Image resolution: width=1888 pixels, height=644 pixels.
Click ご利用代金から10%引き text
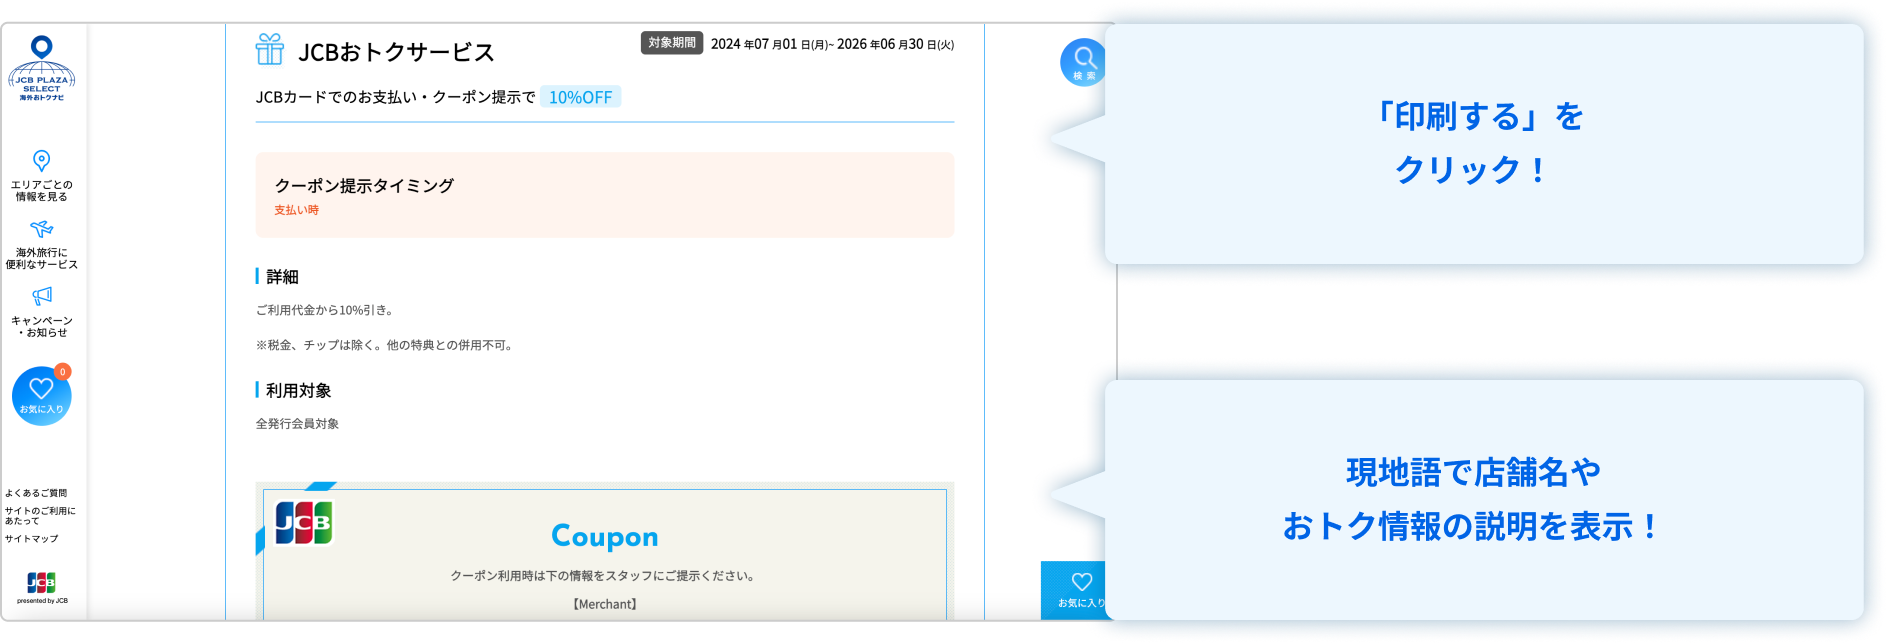pyautogui.click(x=324, y=310)
